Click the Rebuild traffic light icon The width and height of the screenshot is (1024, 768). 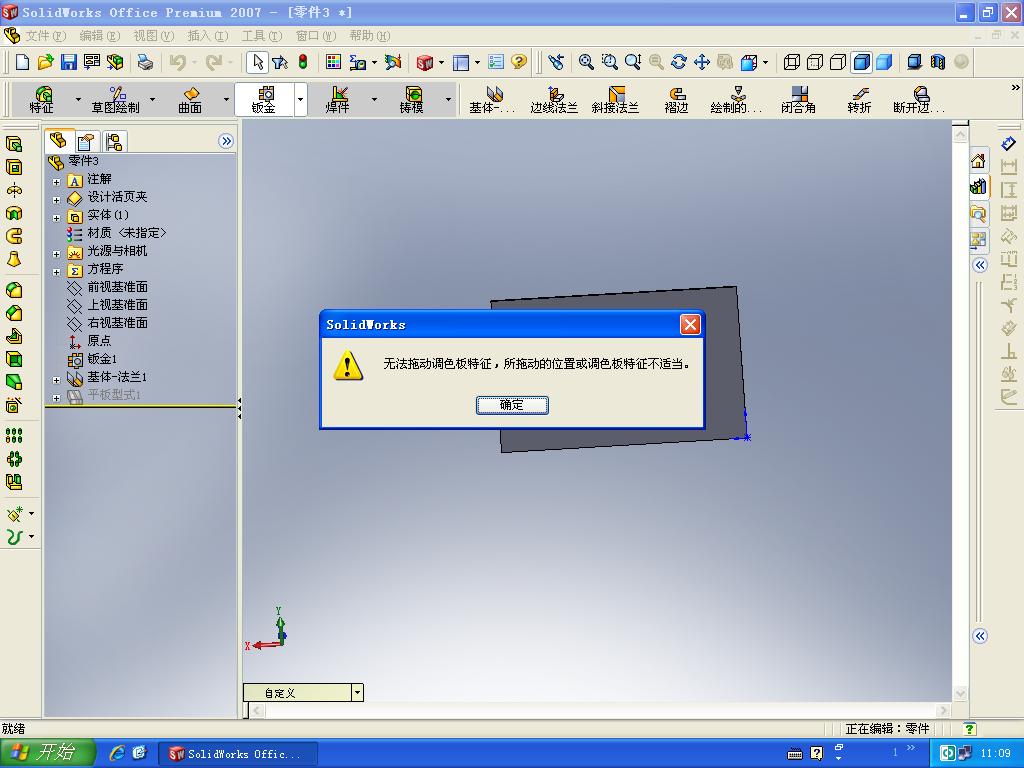(x=303, y=62)
